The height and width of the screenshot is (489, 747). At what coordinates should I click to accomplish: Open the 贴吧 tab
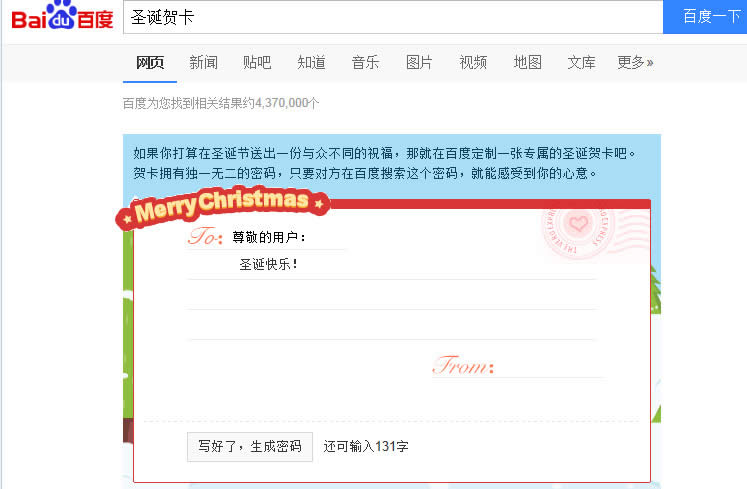[257, 62]
